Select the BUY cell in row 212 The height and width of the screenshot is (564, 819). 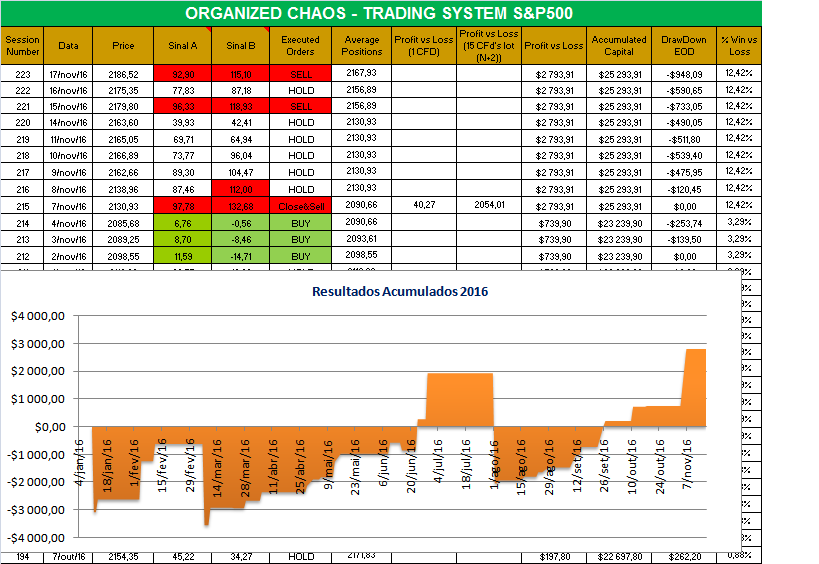(x=300, y=256)
